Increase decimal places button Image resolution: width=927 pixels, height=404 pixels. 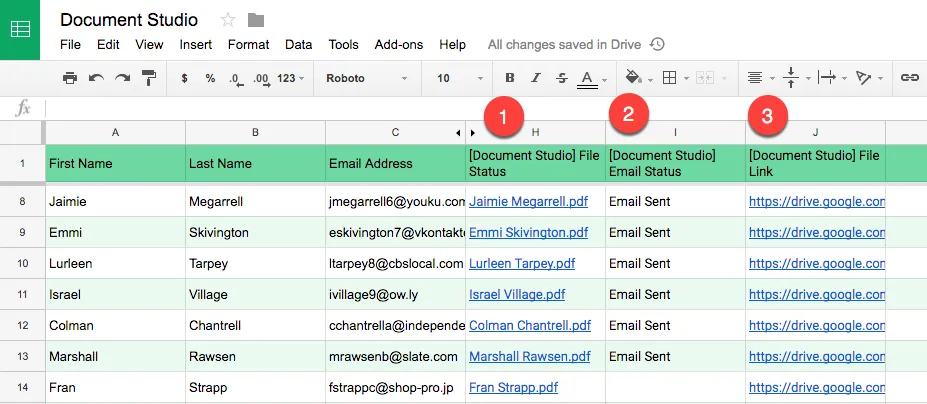pyautogui.click(x=261, y=79)
